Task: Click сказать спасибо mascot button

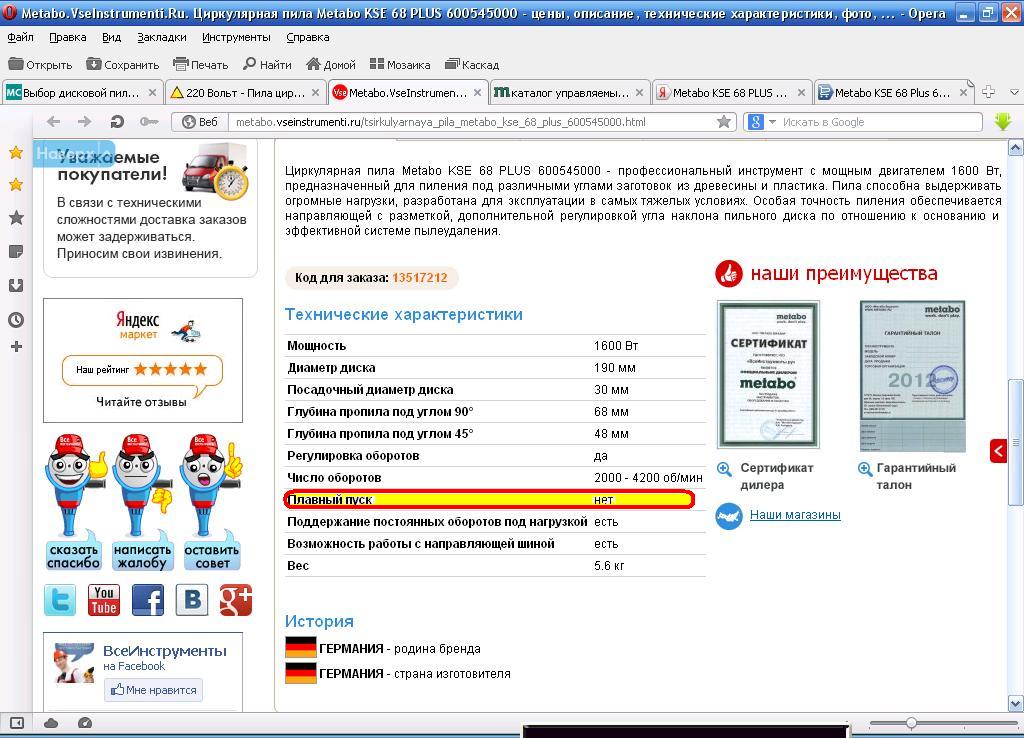Action: [74, 502]
